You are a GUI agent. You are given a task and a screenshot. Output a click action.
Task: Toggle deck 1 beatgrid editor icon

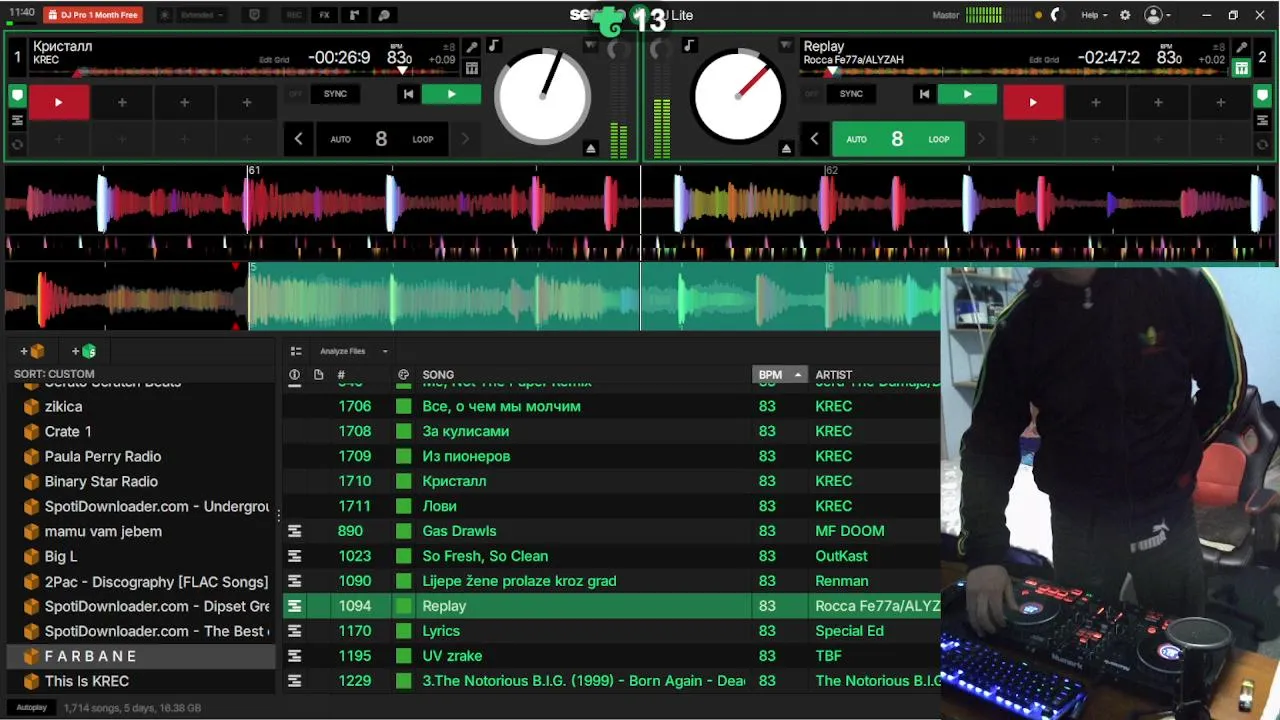coord(472,68)
